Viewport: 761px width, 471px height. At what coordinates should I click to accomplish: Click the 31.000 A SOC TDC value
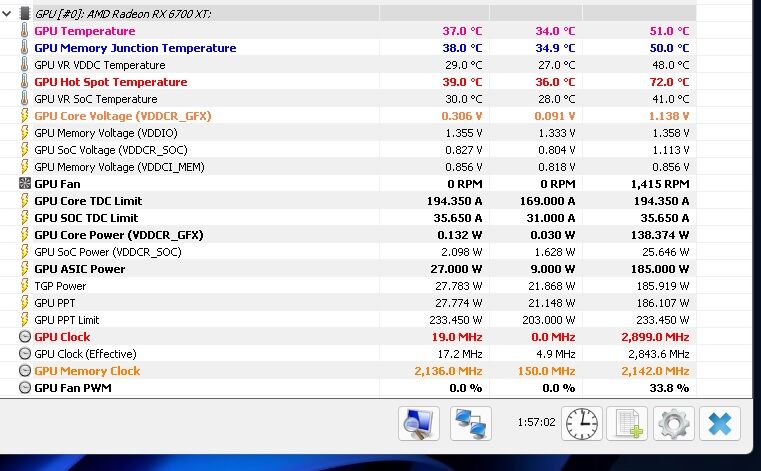pyautogui.click(x=551, y=218)
